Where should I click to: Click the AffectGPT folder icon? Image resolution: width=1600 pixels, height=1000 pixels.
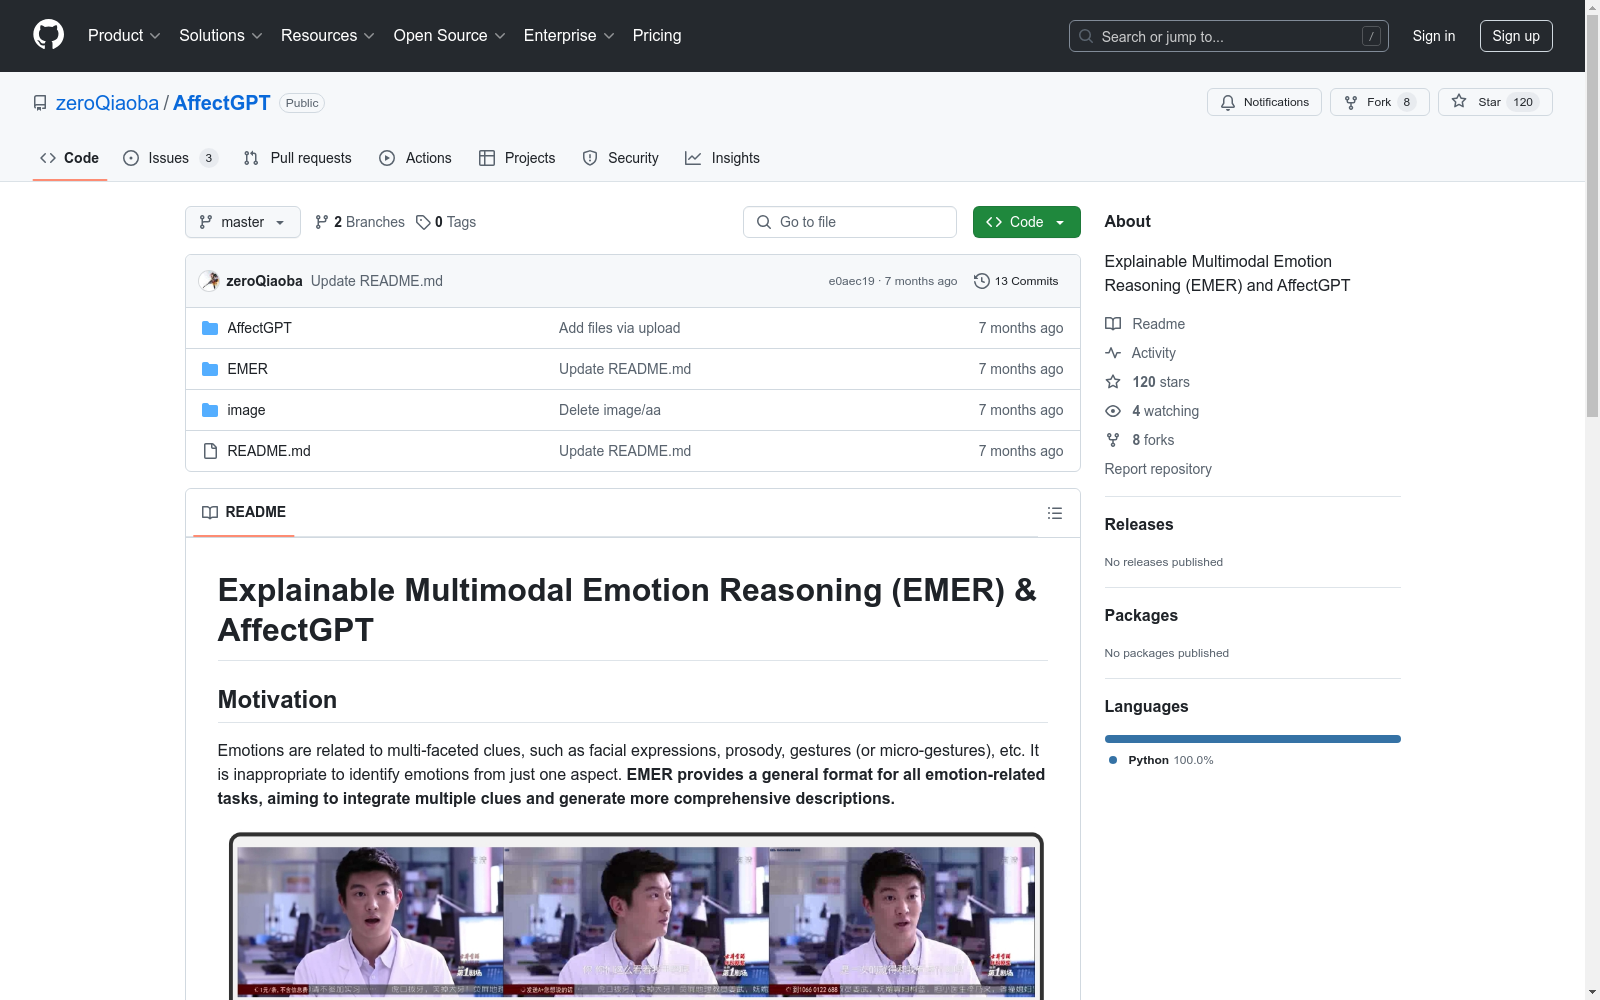pyautogui.click(x=210, y=328)
